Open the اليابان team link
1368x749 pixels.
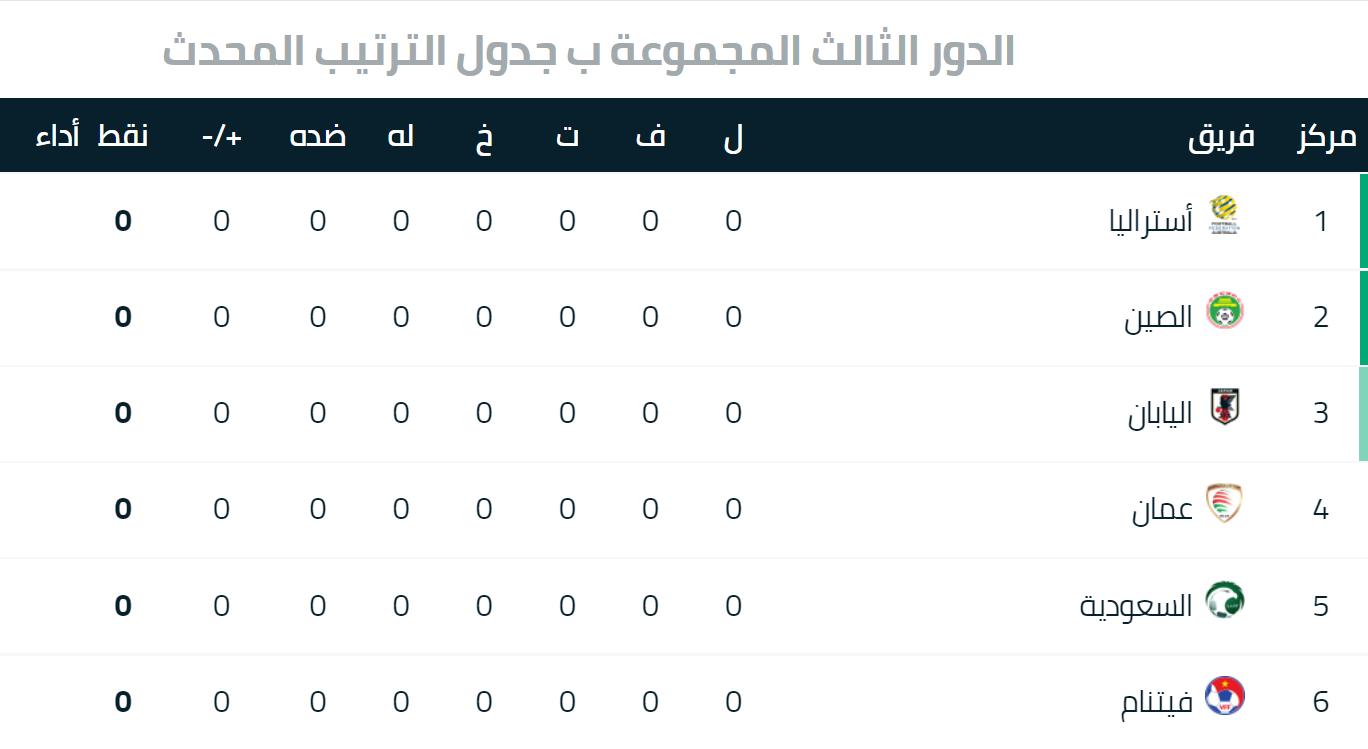1160,413
